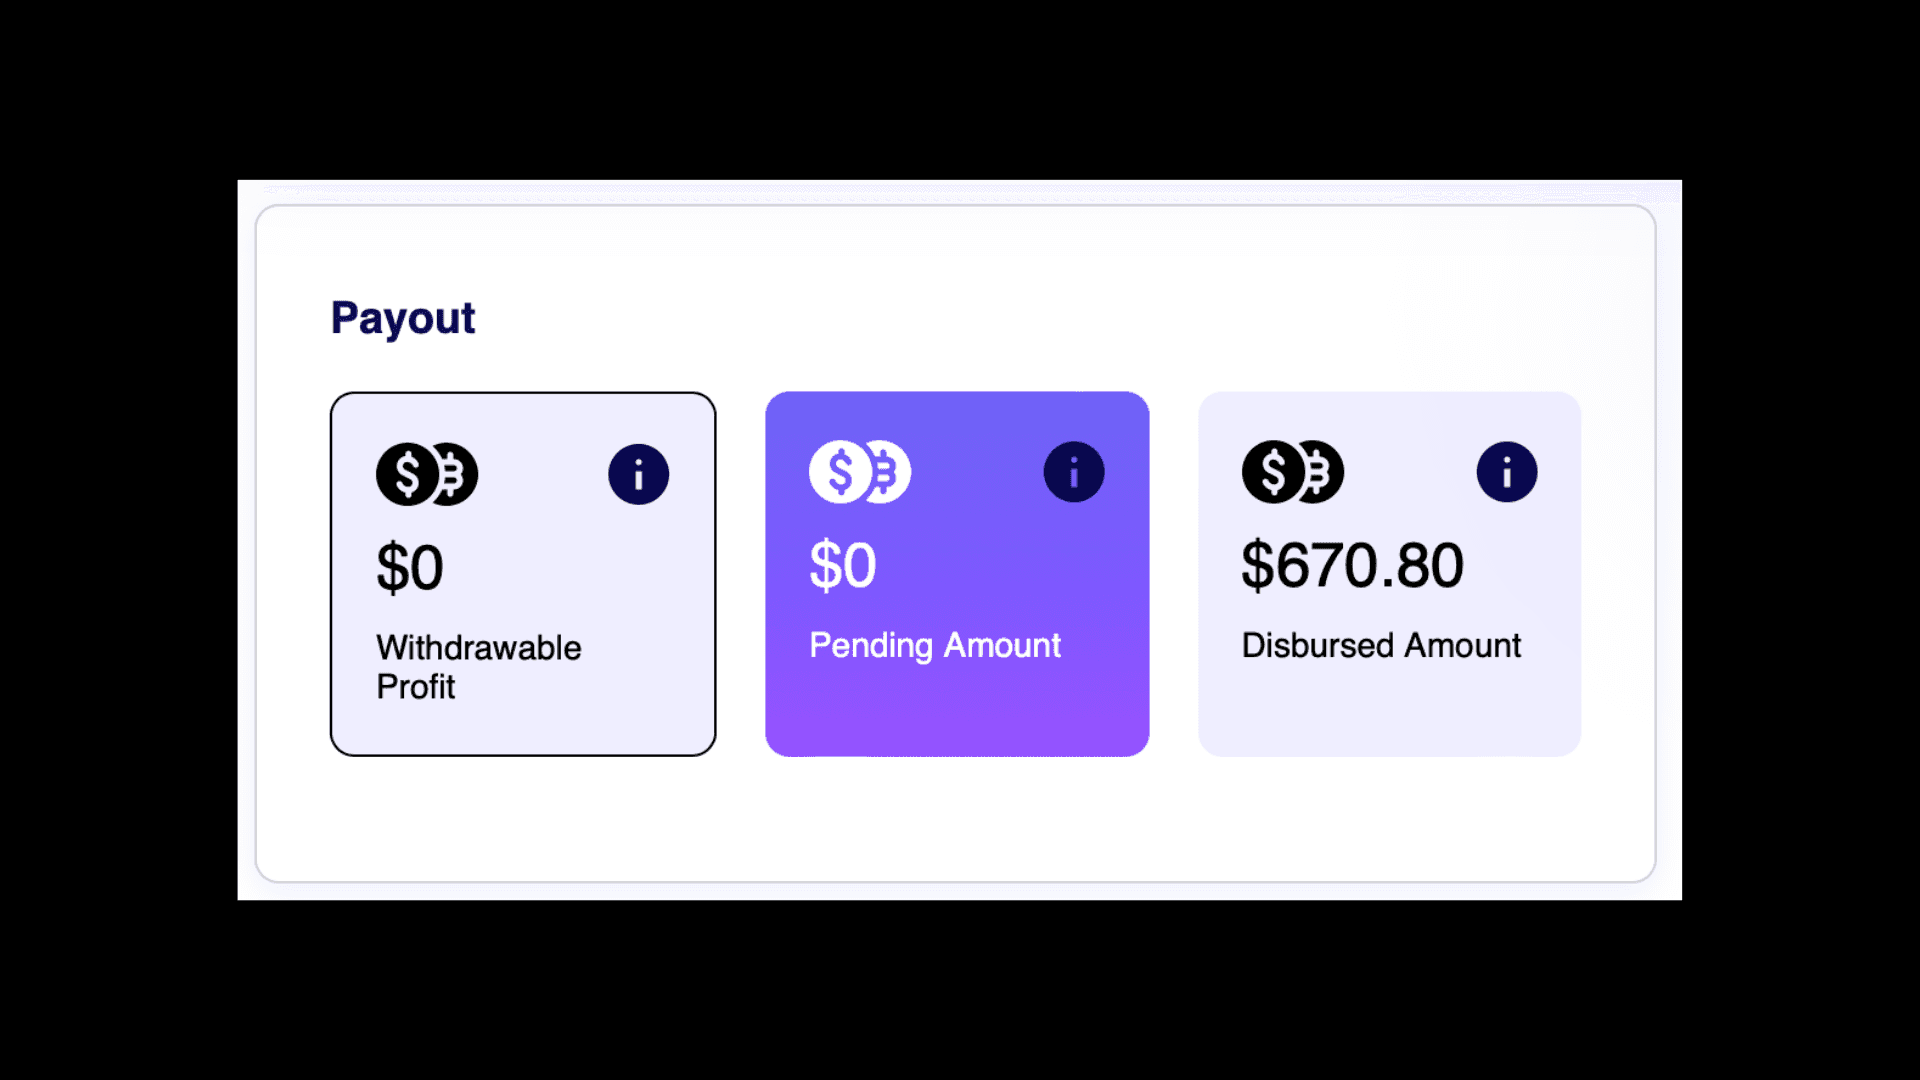Click the Payout heading
Image resolution: width=1920 pixels, height=1080 pixels.
(403, 318)
